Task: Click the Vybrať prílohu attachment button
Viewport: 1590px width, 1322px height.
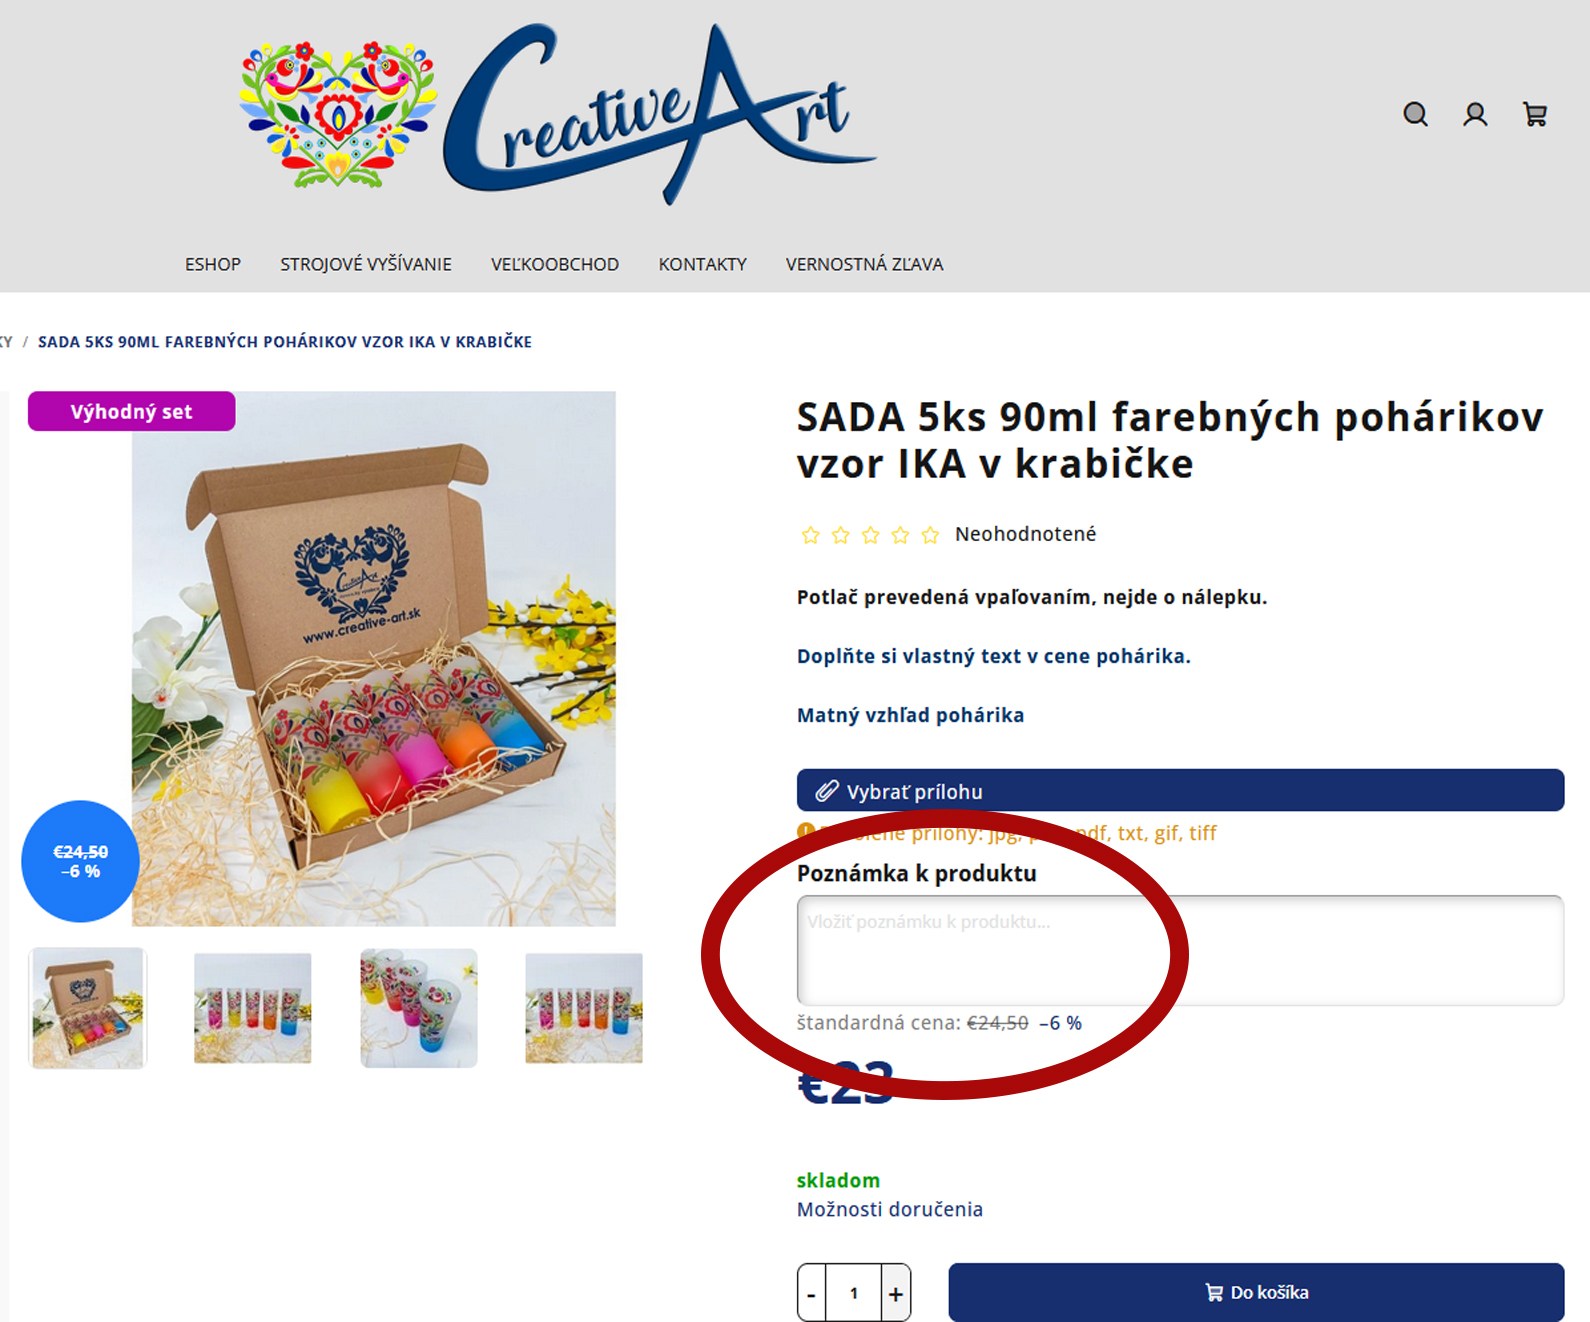Action: (1180, 790)
